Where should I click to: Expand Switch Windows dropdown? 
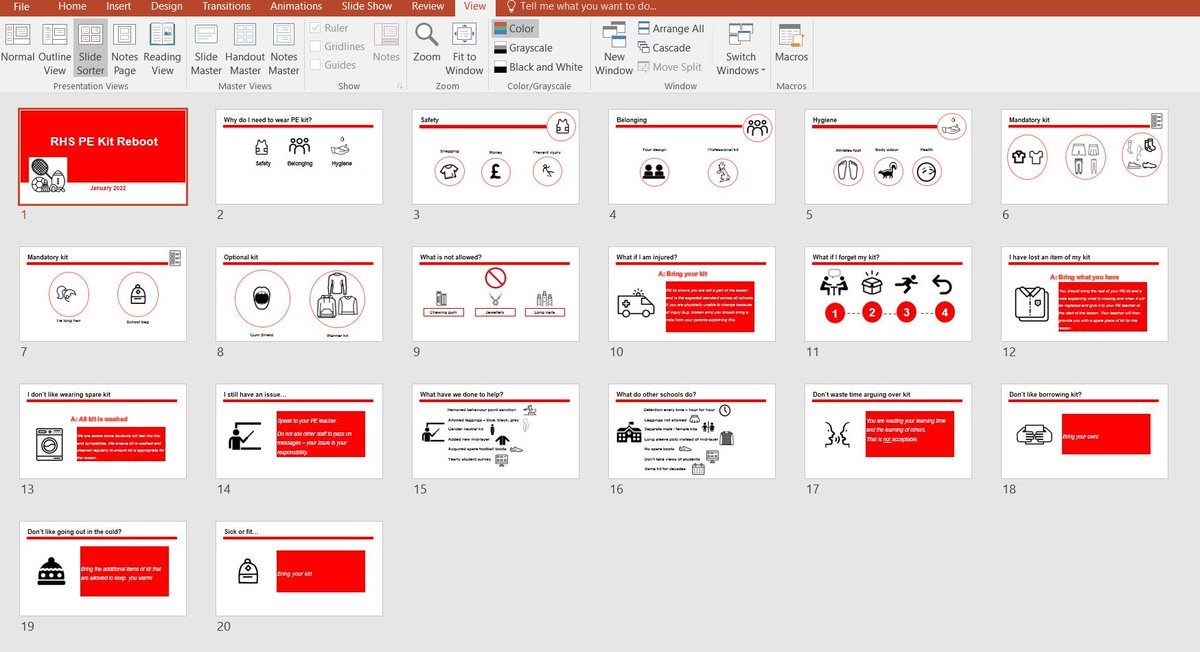coord(741,48)
